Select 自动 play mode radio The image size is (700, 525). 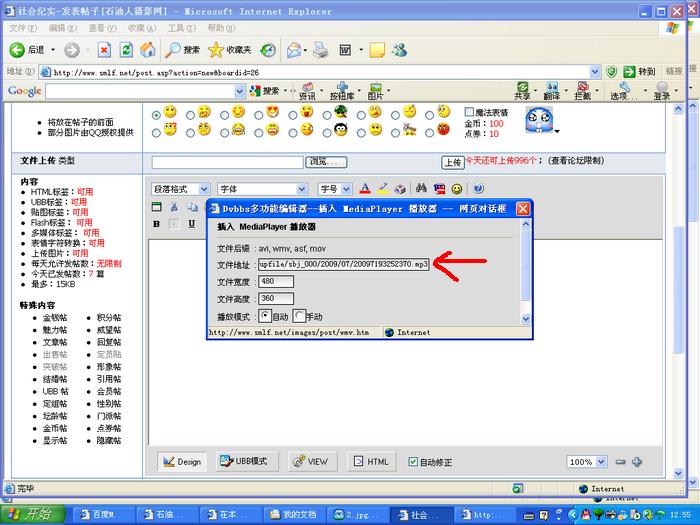tap(265, 316)
